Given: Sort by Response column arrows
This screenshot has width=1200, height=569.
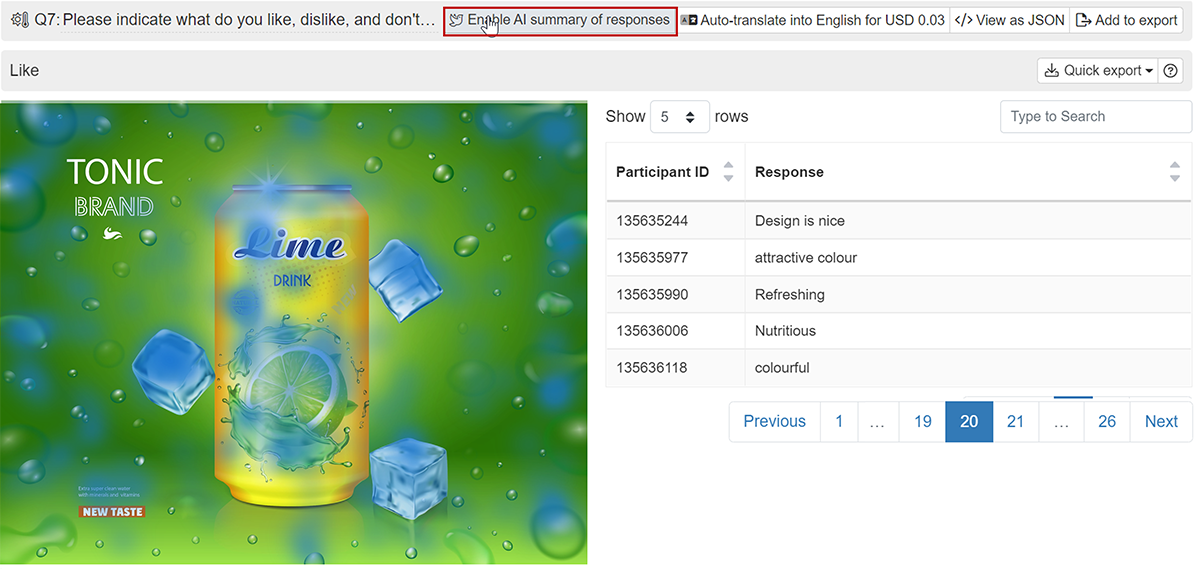Looking at the screenshot, I should (x=1174, y=172).
